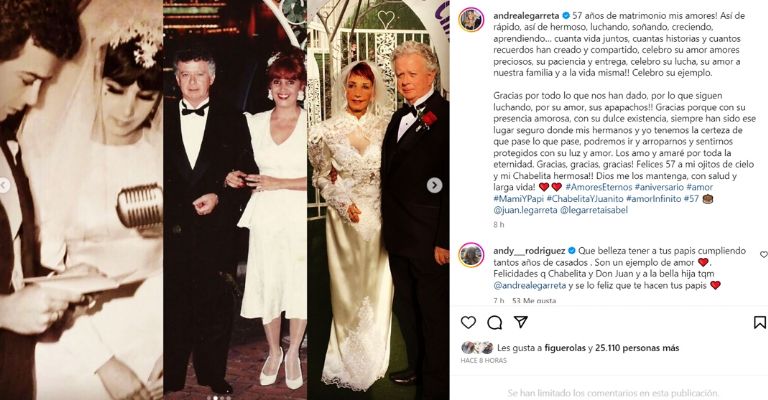Open the comment bubble icon
768x400 pixels.
(x=494, y=322)
